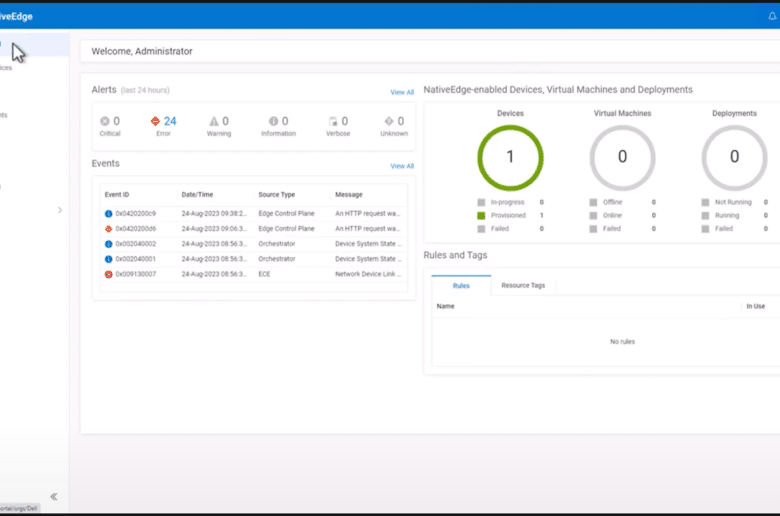Screen dimensions: 780x516
Task: Collapse the sidebar with double-chevron icon
Action: [x=54, y=496]
